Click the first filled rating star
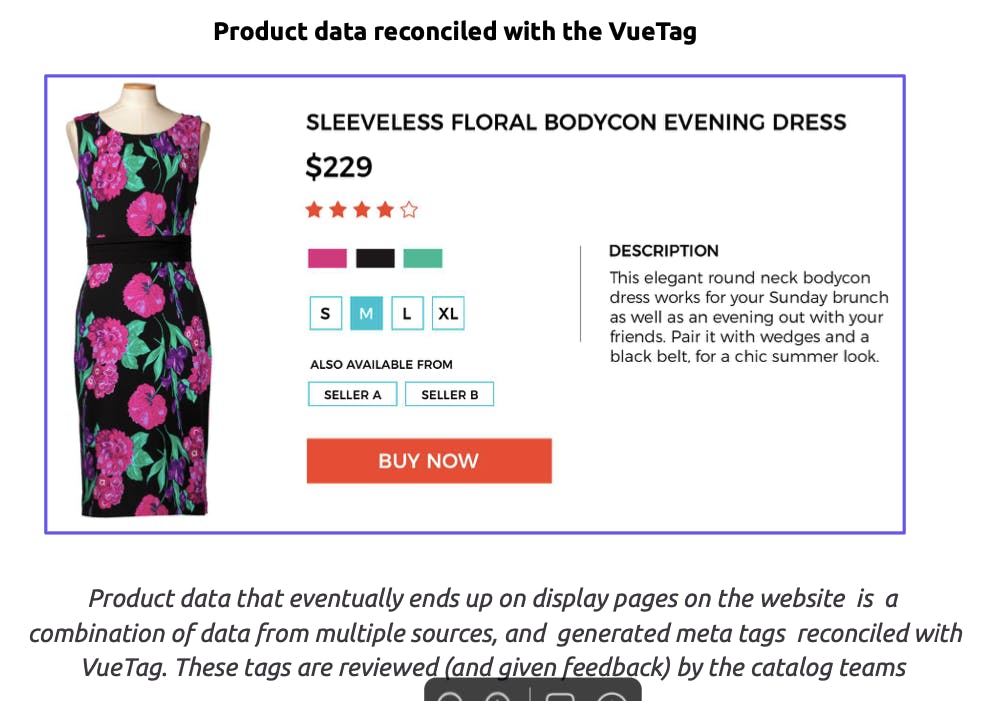The height and width of the screenshot is (701, 983). pos(314,209)
